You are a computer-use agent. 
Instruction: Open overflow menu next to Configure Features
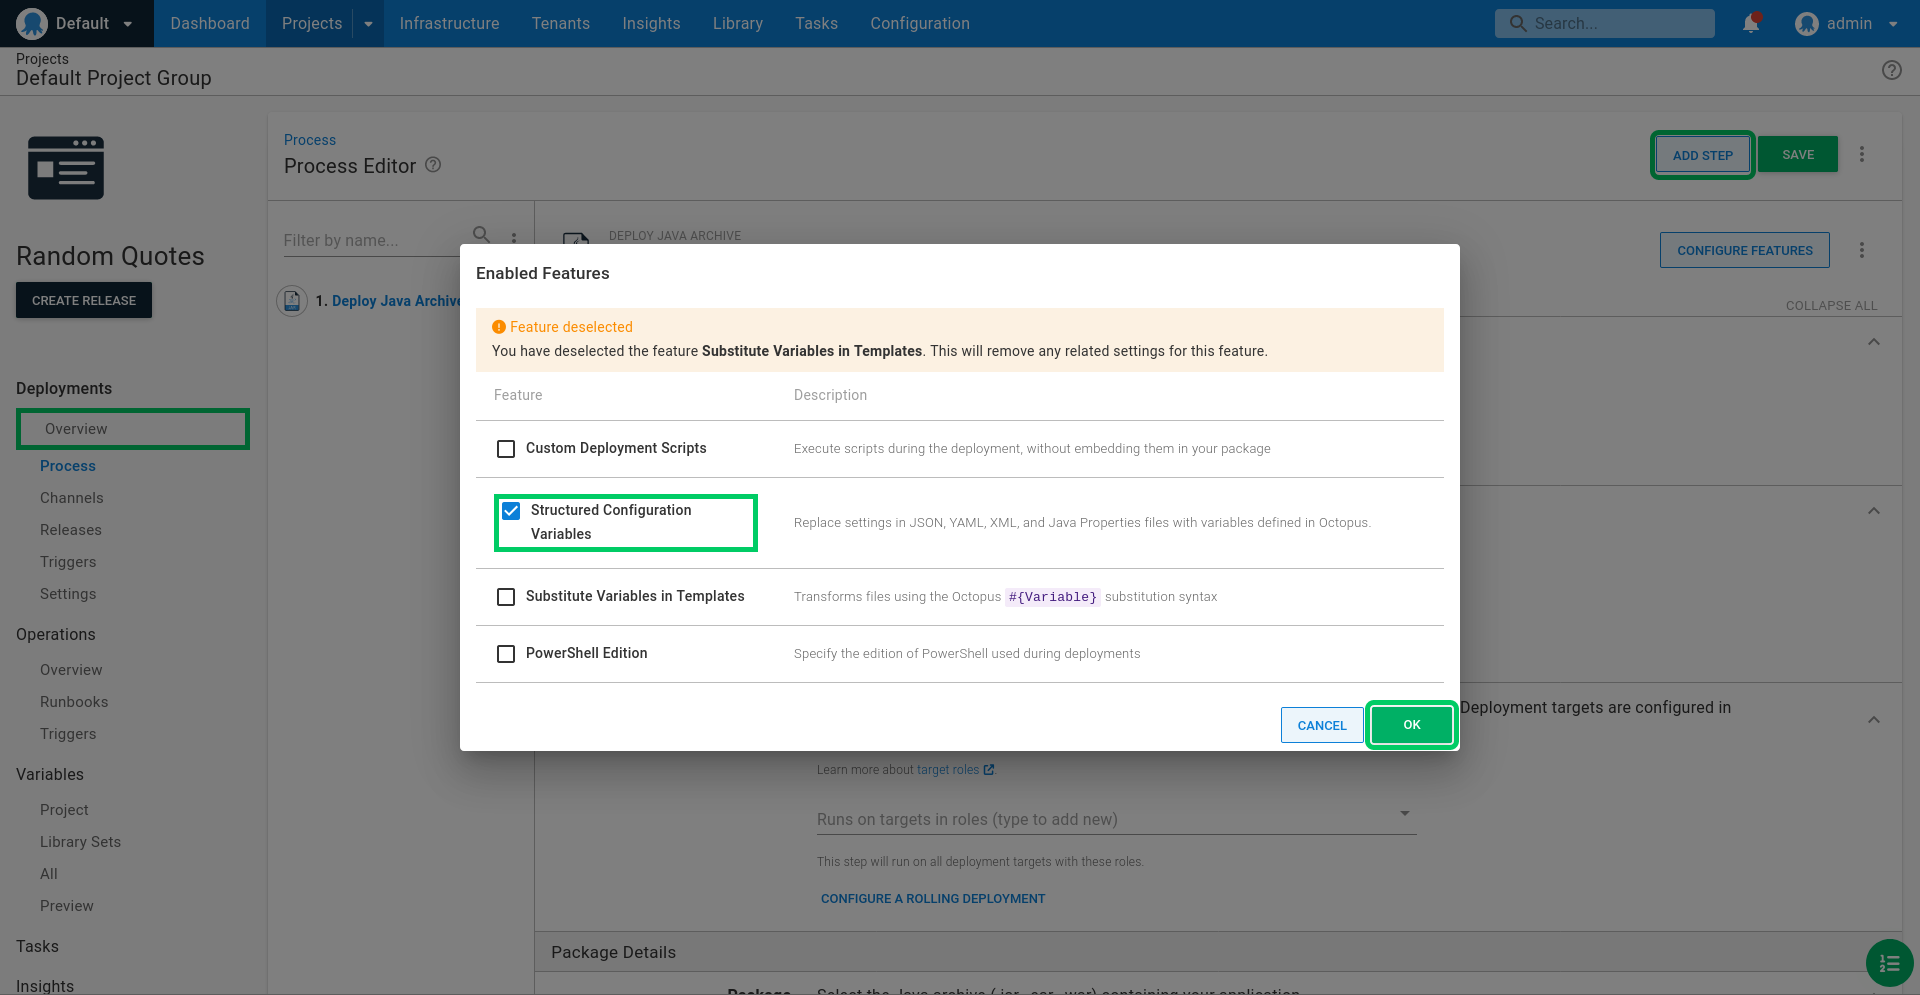[x=1862, y=250]
